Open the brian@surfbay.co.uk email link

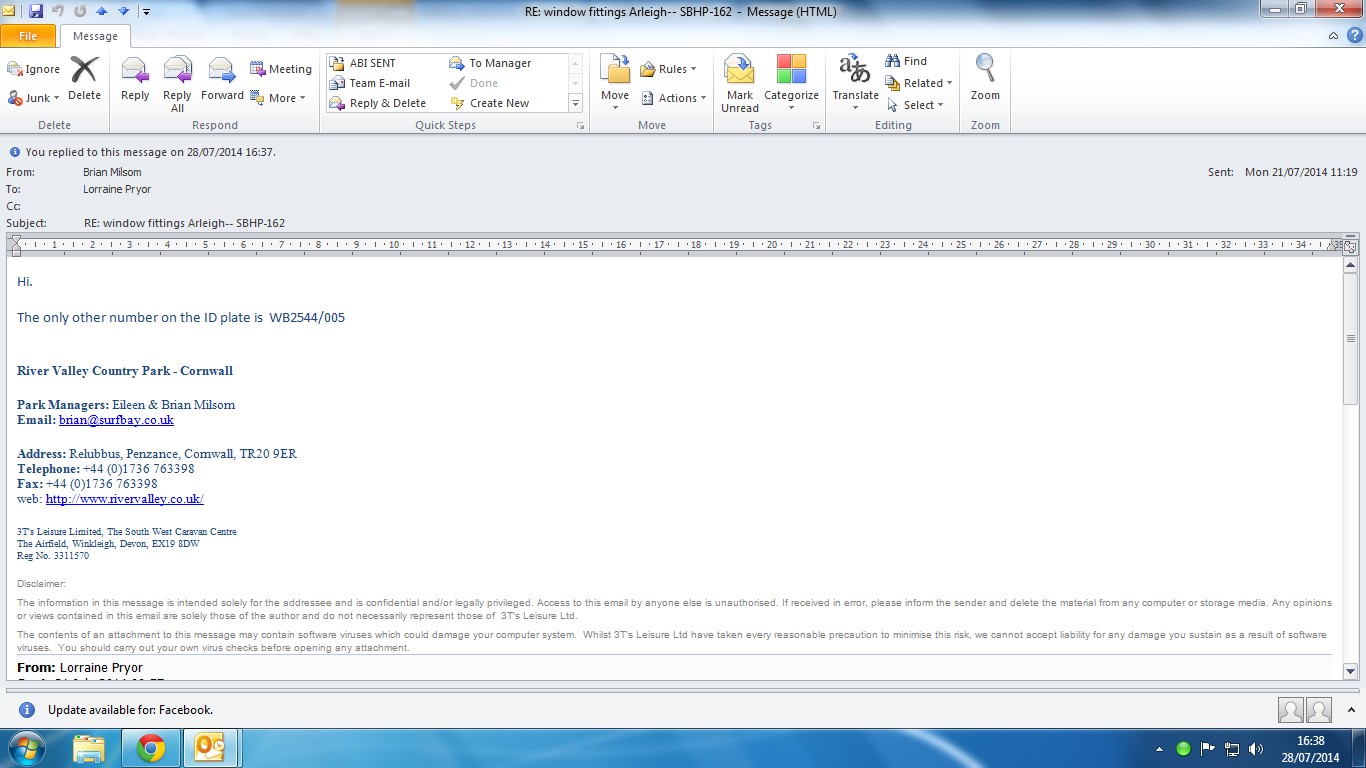[116, 420]
